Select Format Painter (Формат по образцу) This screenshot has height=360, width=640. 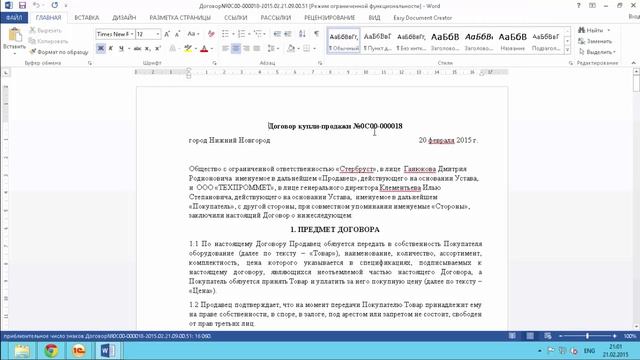(x=58, y=52)
